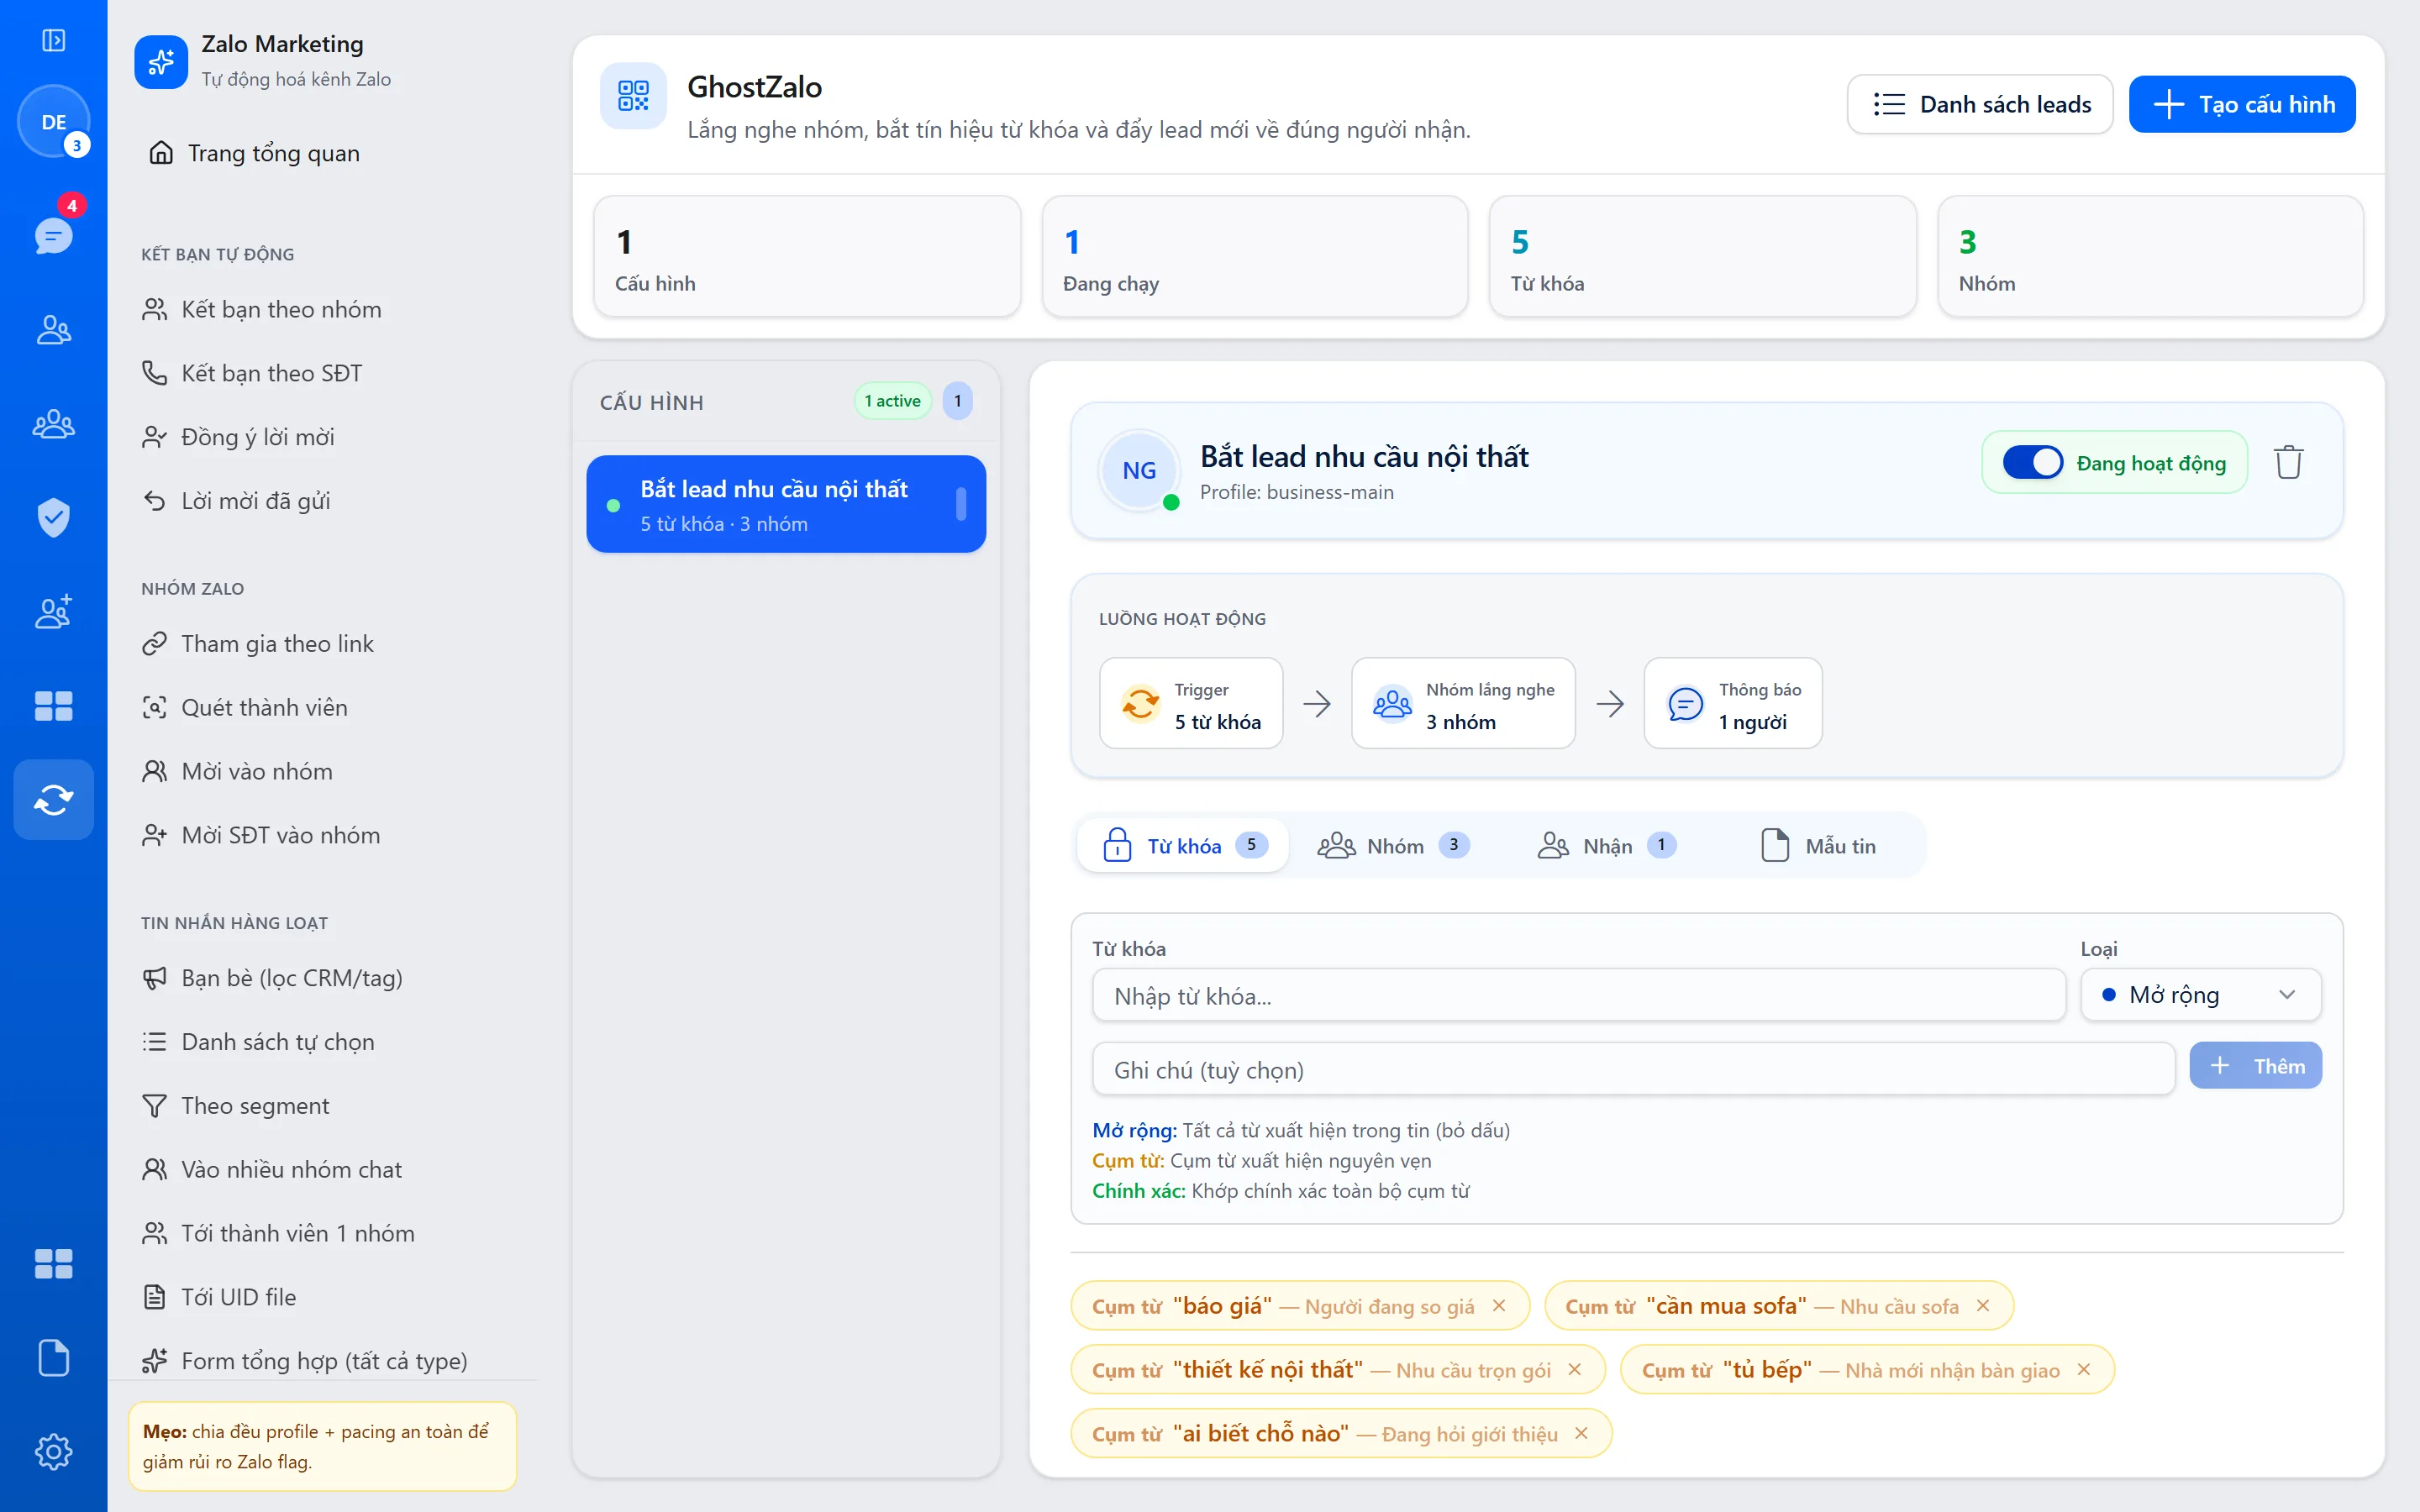Click the Đang chạy stat card
Viewport: 2420px width, 1512px height.
tap(1255, 256)
